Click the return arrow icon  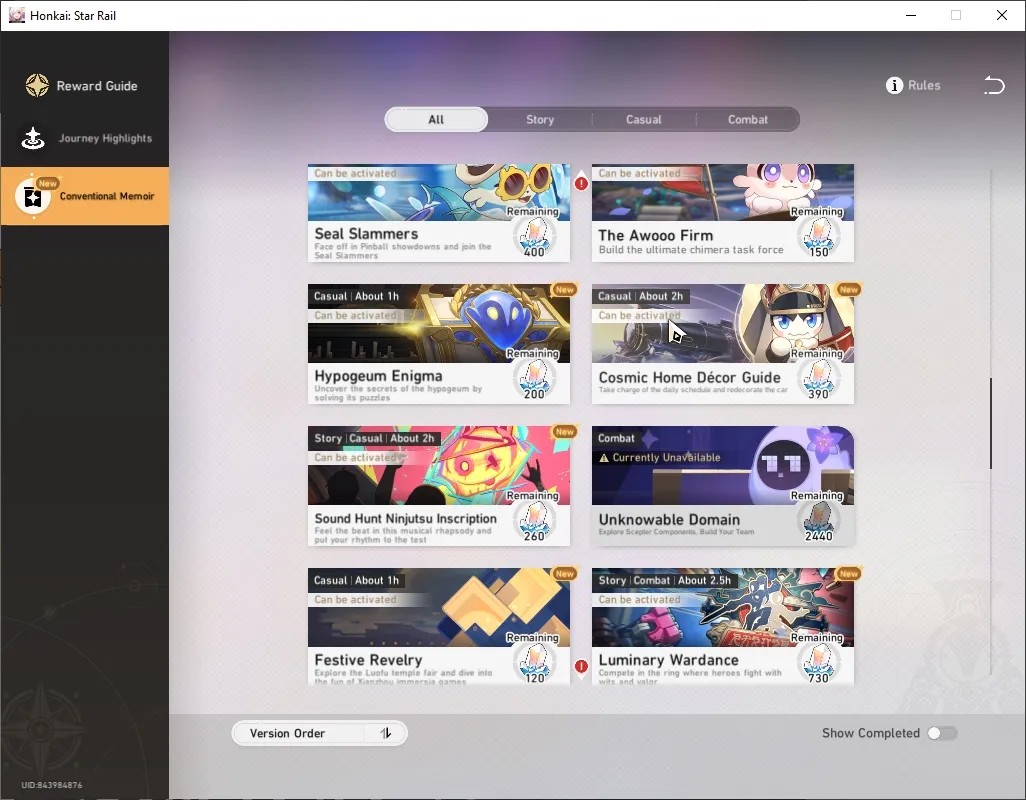coord(994,85)
